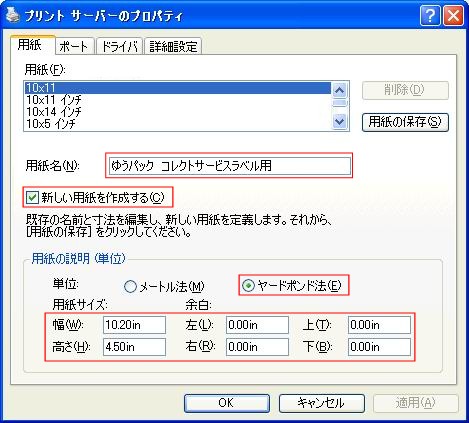Click the キャンセル button
This screenshot has height=423, width=469.
coord(321,403)
